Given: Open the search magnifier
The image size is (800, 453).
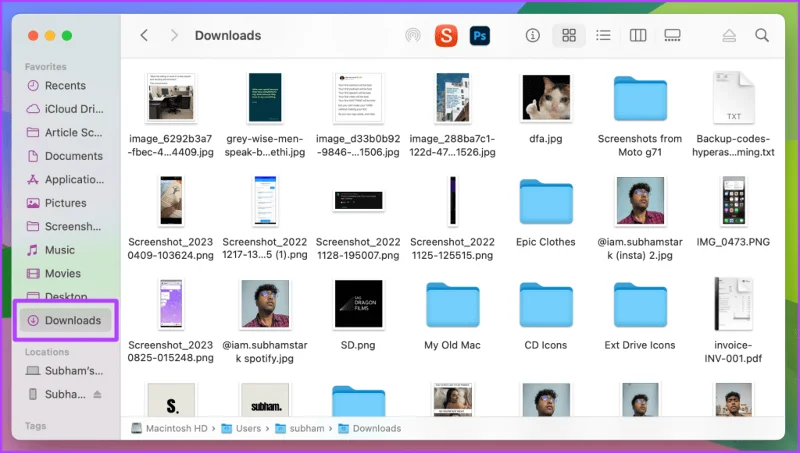Looking at the screenshot, I should (762, 35).
